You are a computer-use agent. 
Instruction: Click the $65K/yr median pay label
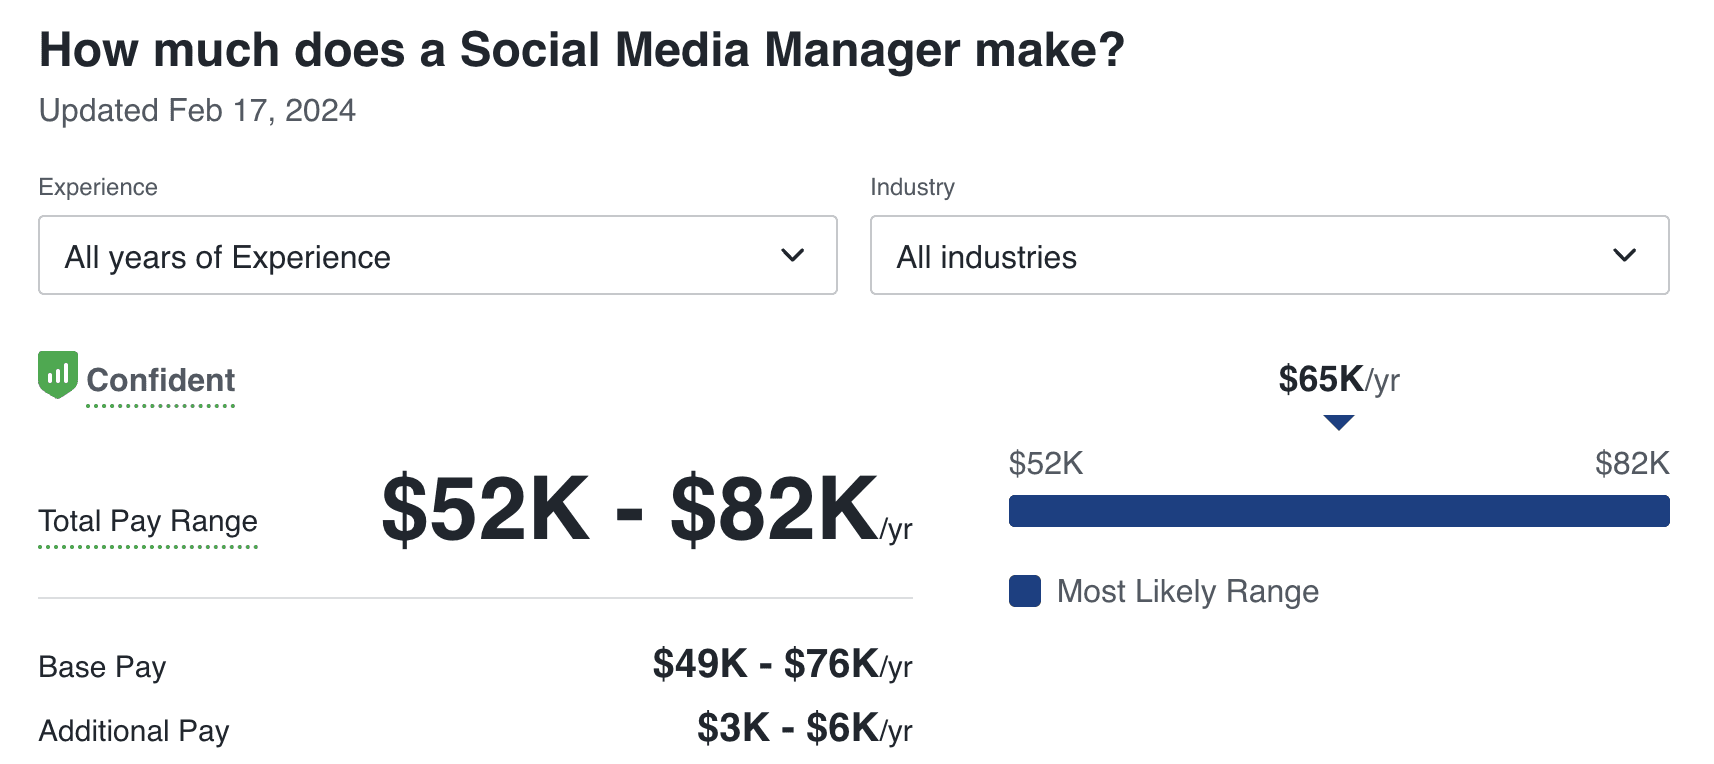[1338, 380]
